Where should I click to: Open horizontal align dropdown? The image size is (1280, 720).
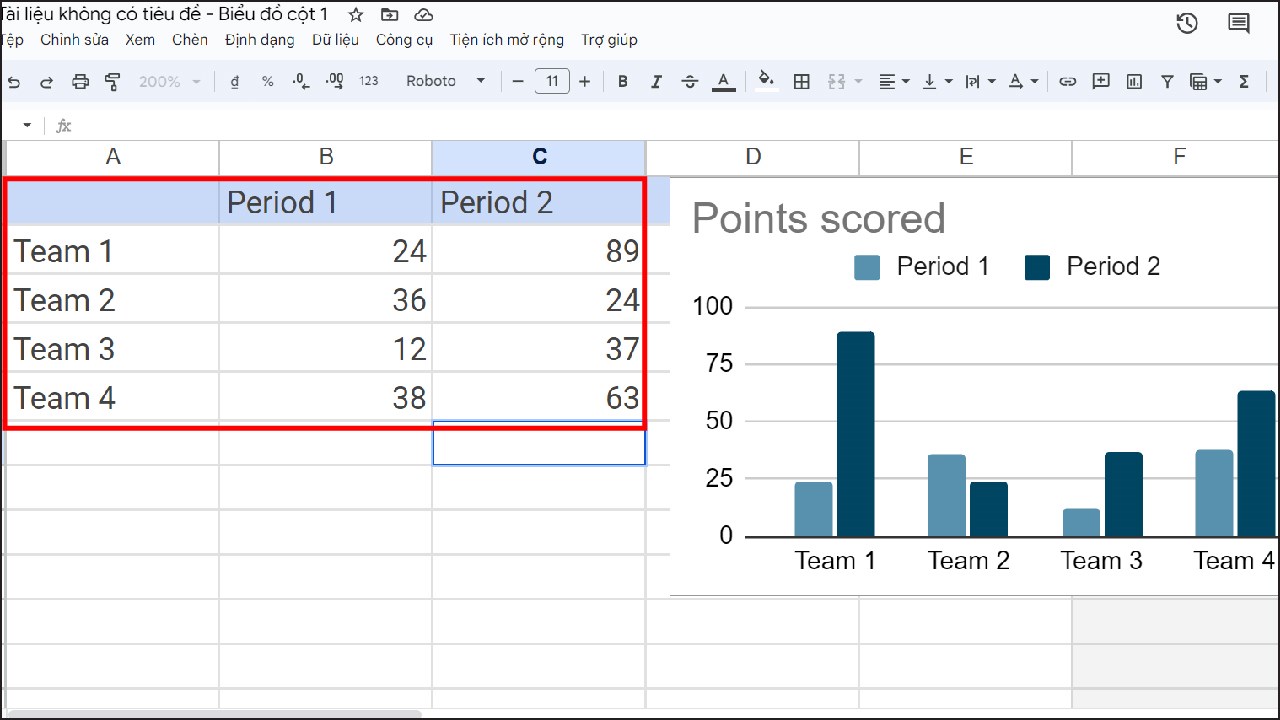pyautogui.click(x=894, y=82)
